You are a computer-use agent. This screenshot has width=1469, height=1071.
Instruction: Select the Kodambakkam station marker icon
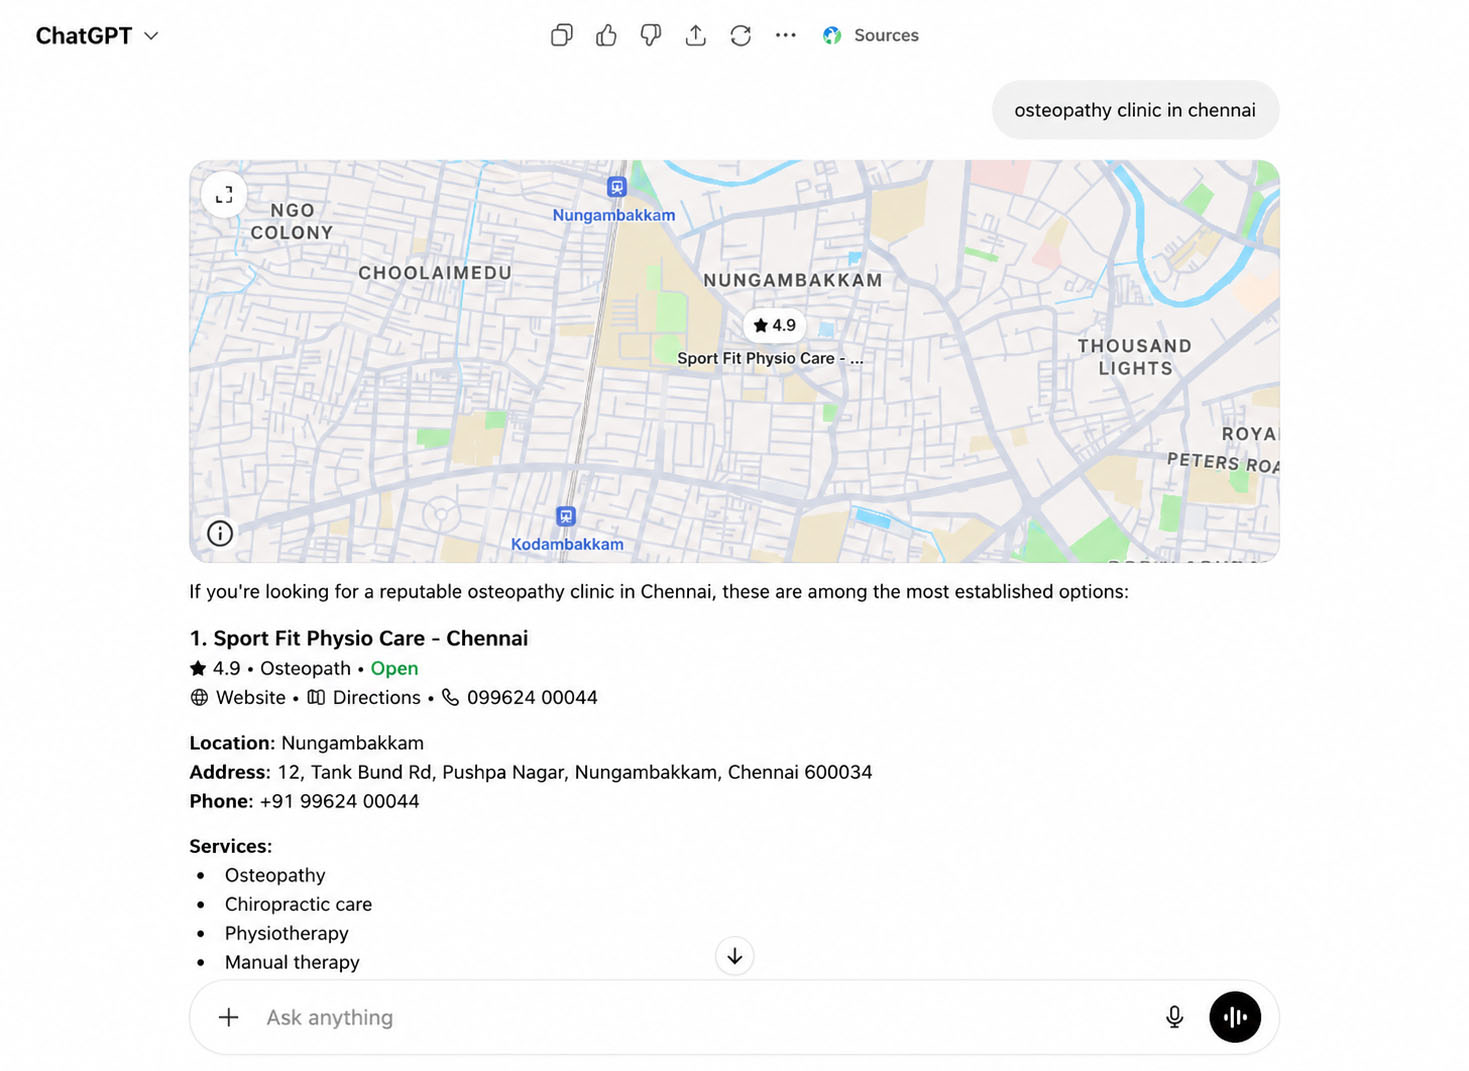[x=566, y=517]
